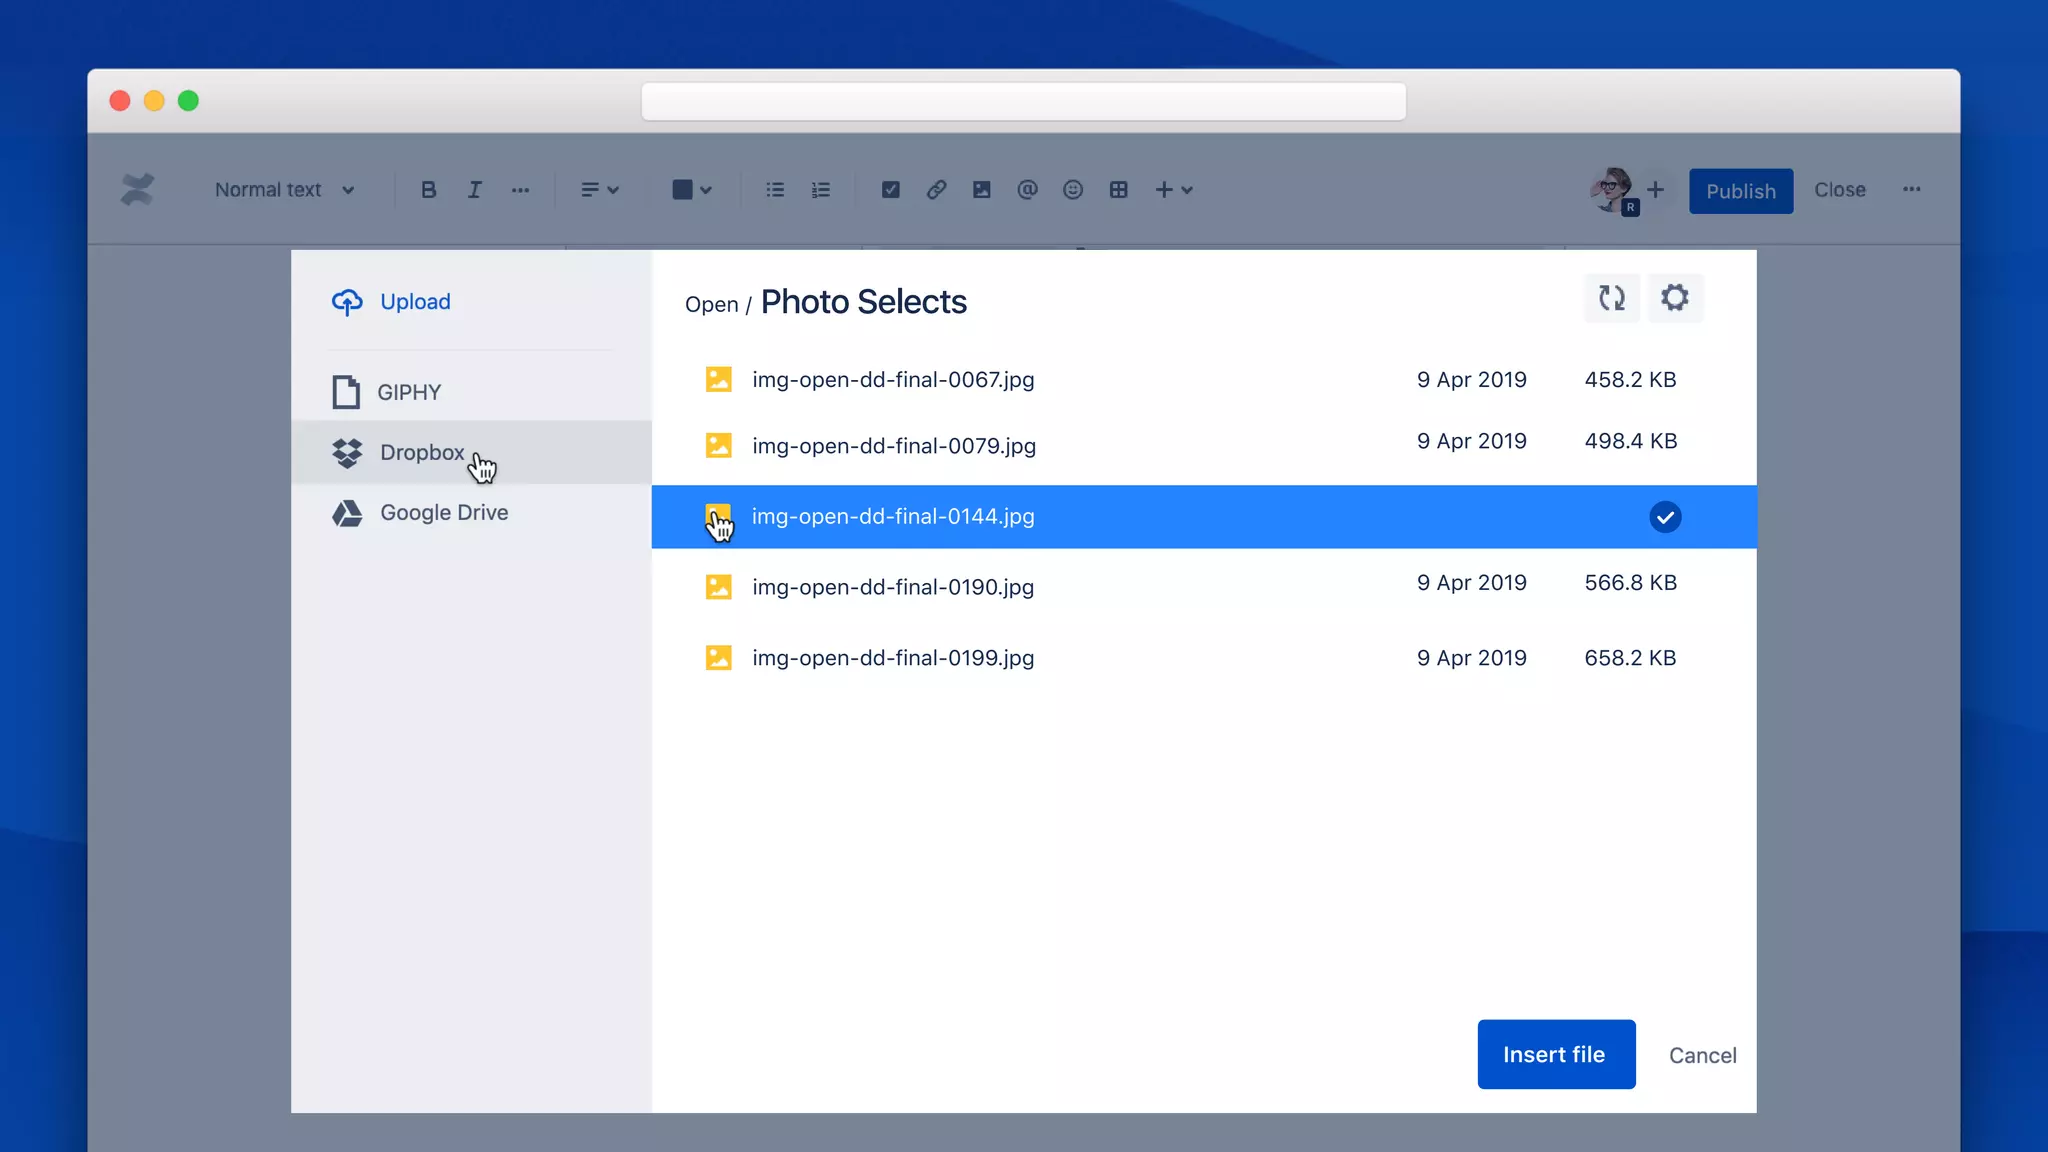Click the Insert file button
Image resolution: width=2048 pixels, height=1152 pixels.
point(1555,1054)
